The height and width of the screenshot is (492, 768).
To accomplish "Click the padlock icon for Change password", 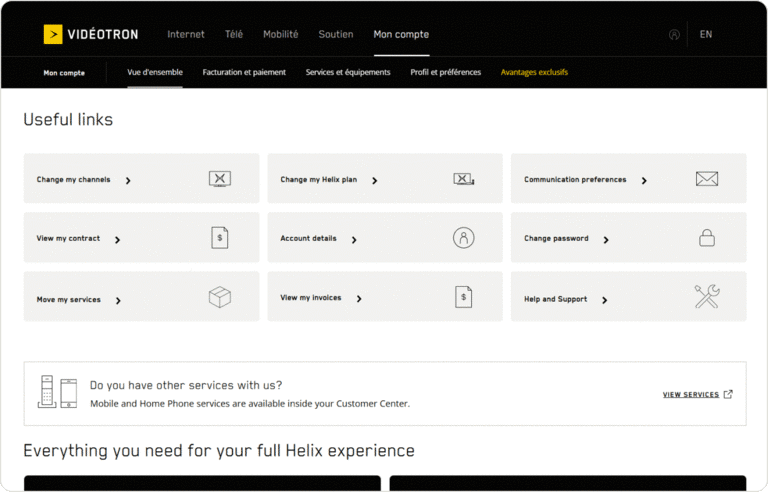I will tap(707, 238).
